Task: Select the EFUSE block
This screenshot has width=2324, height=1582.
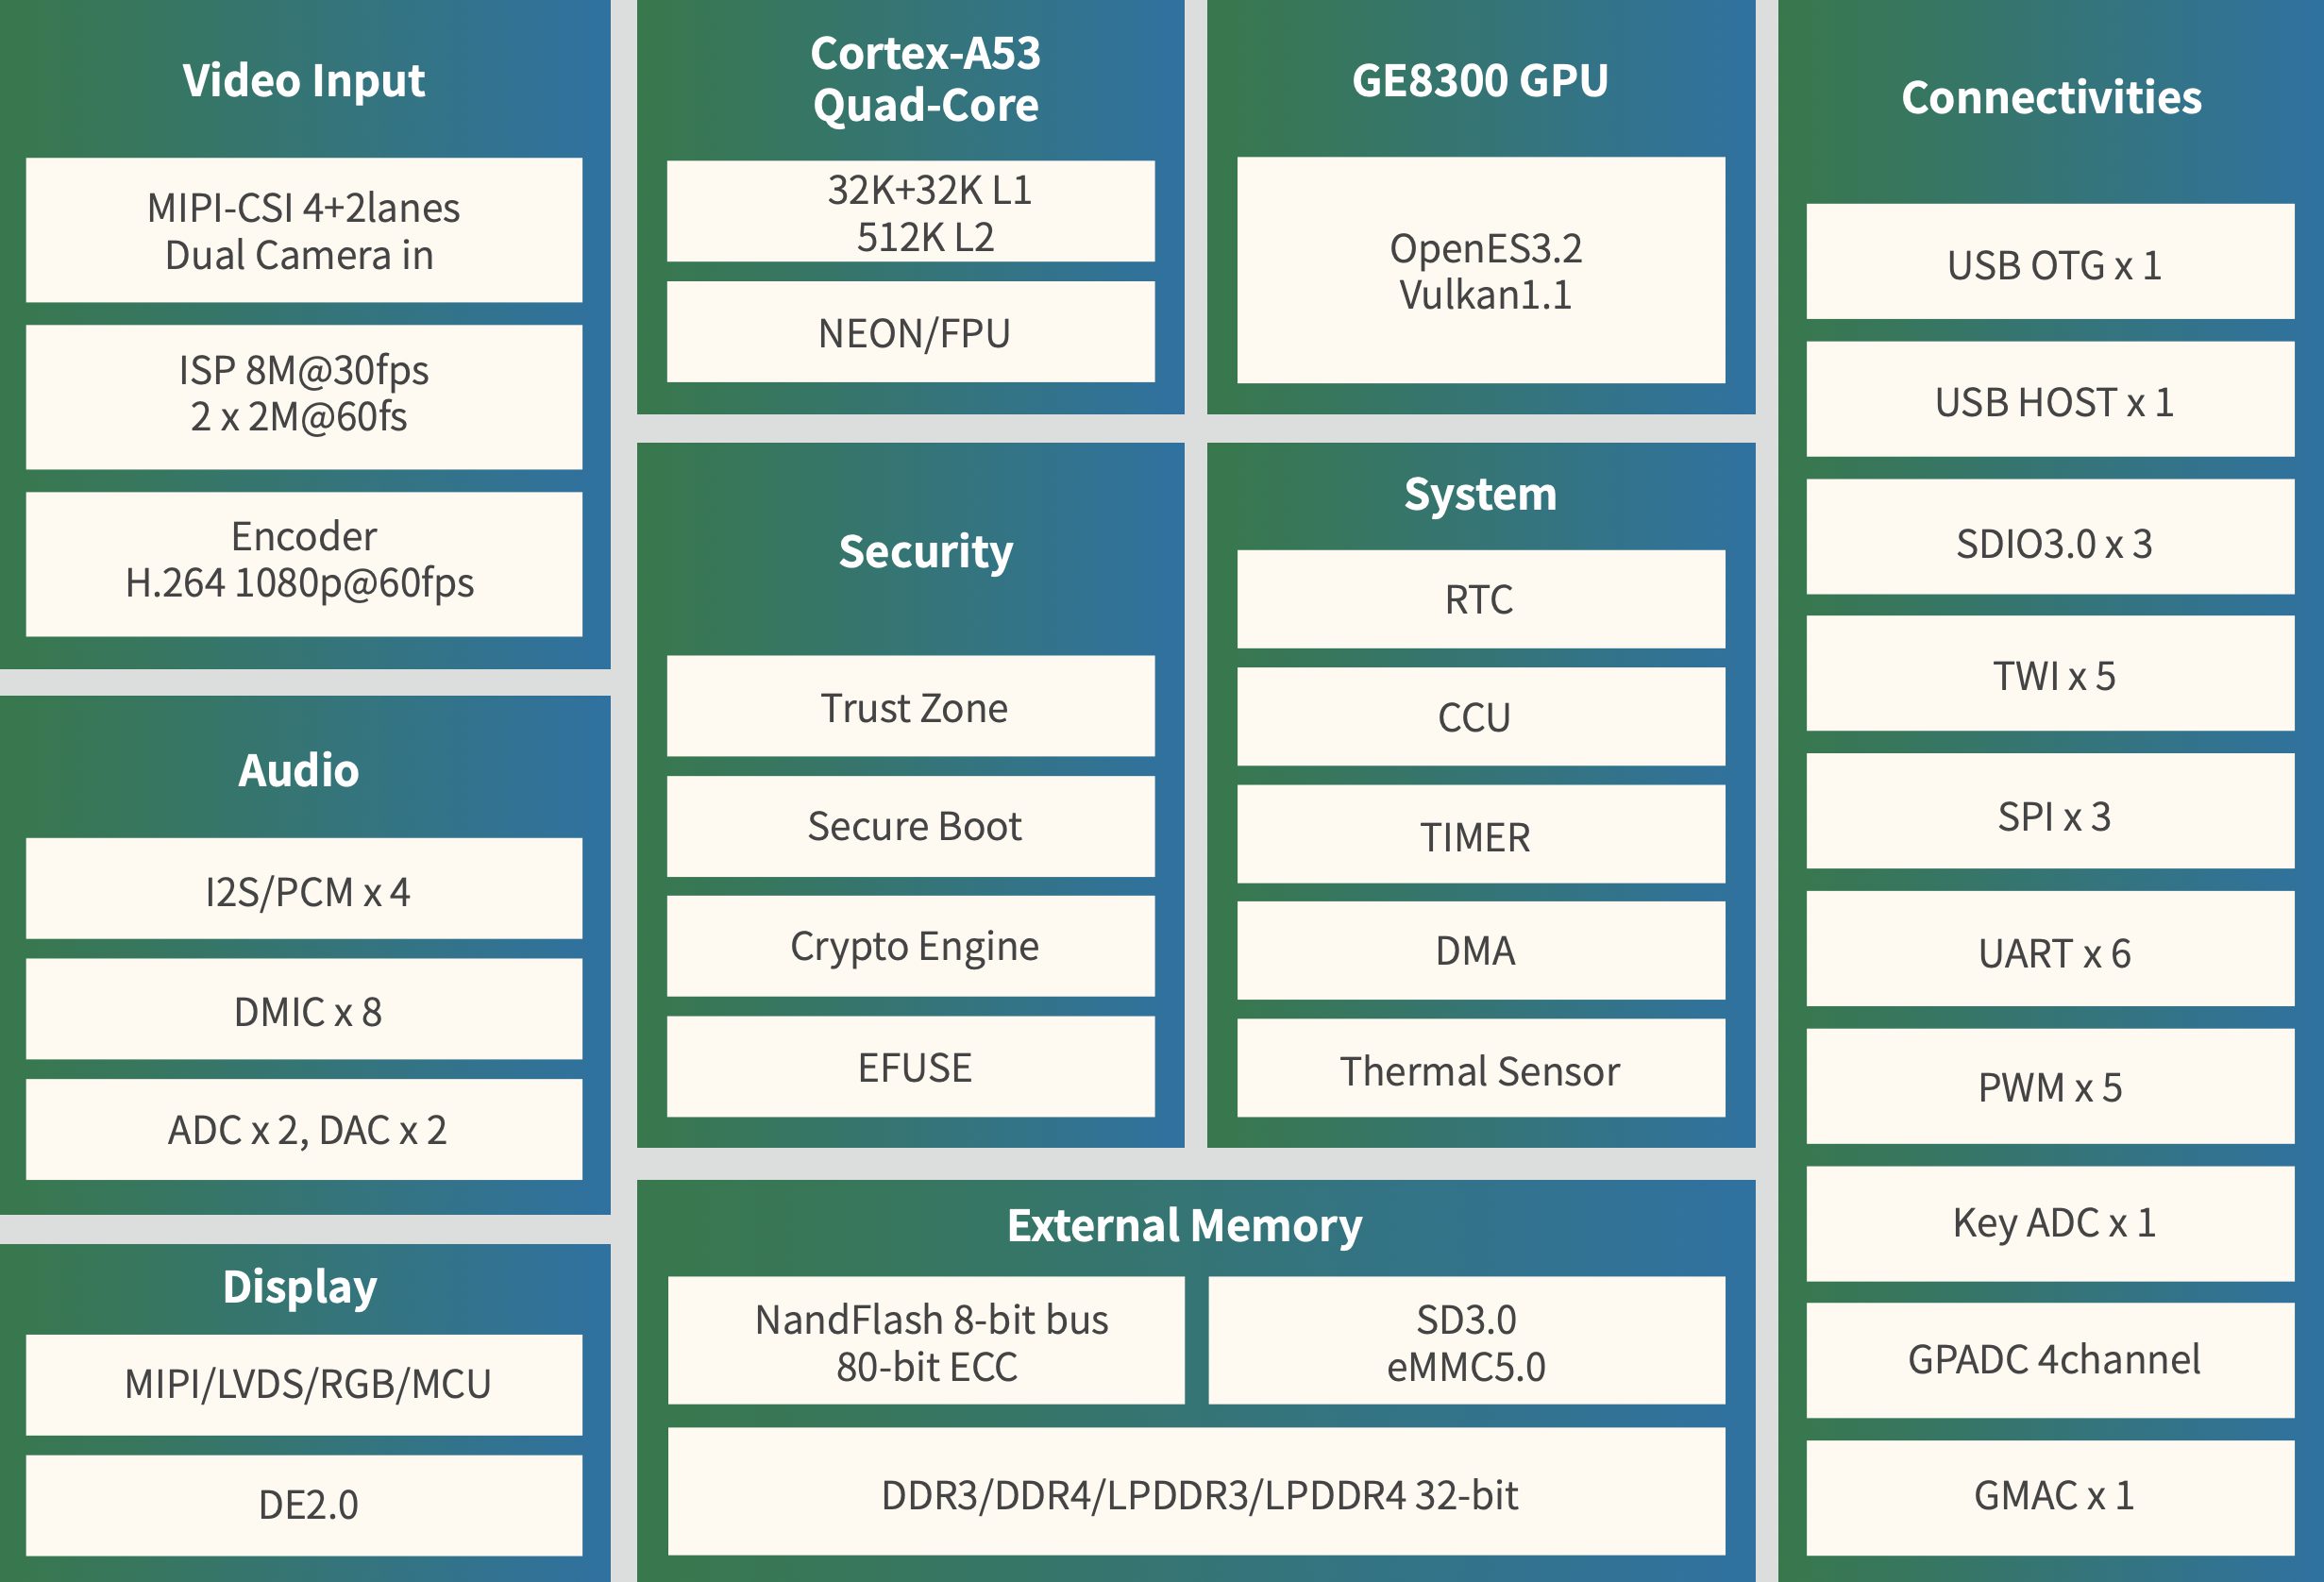Action: pos(910,1067)
